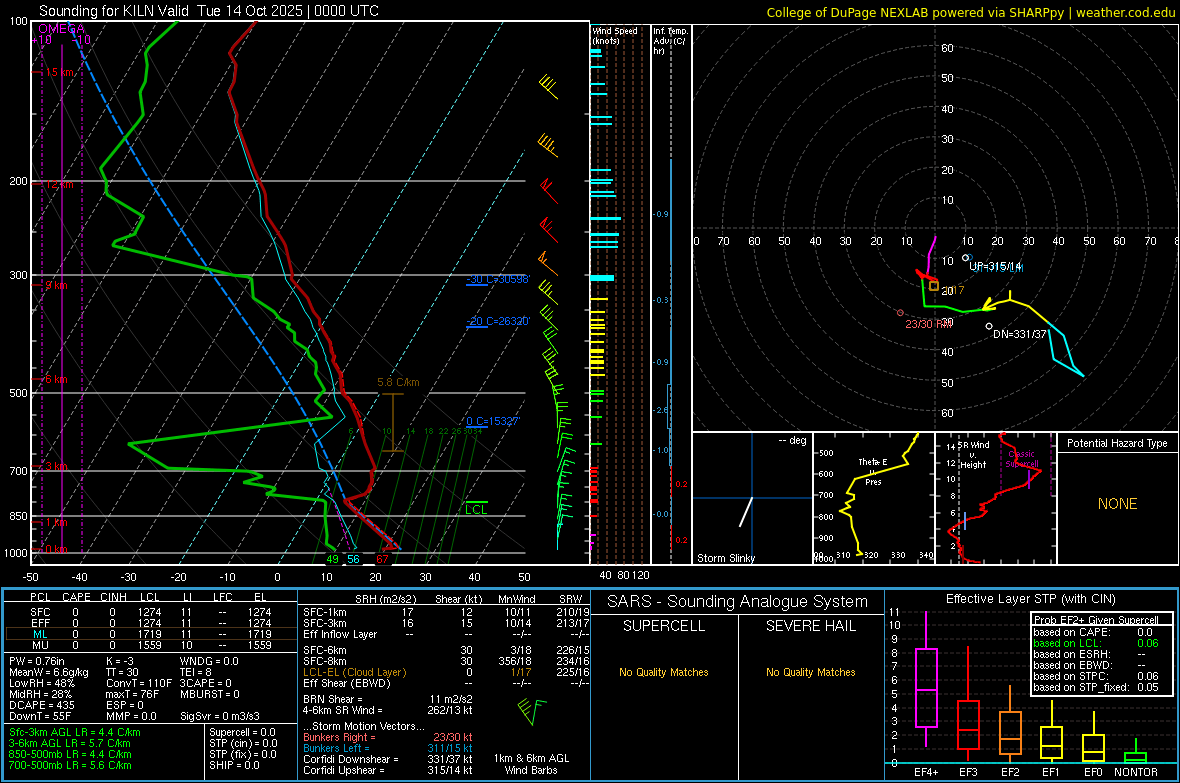Click the MeanW = 6.6g/kg value

point(48,672)
